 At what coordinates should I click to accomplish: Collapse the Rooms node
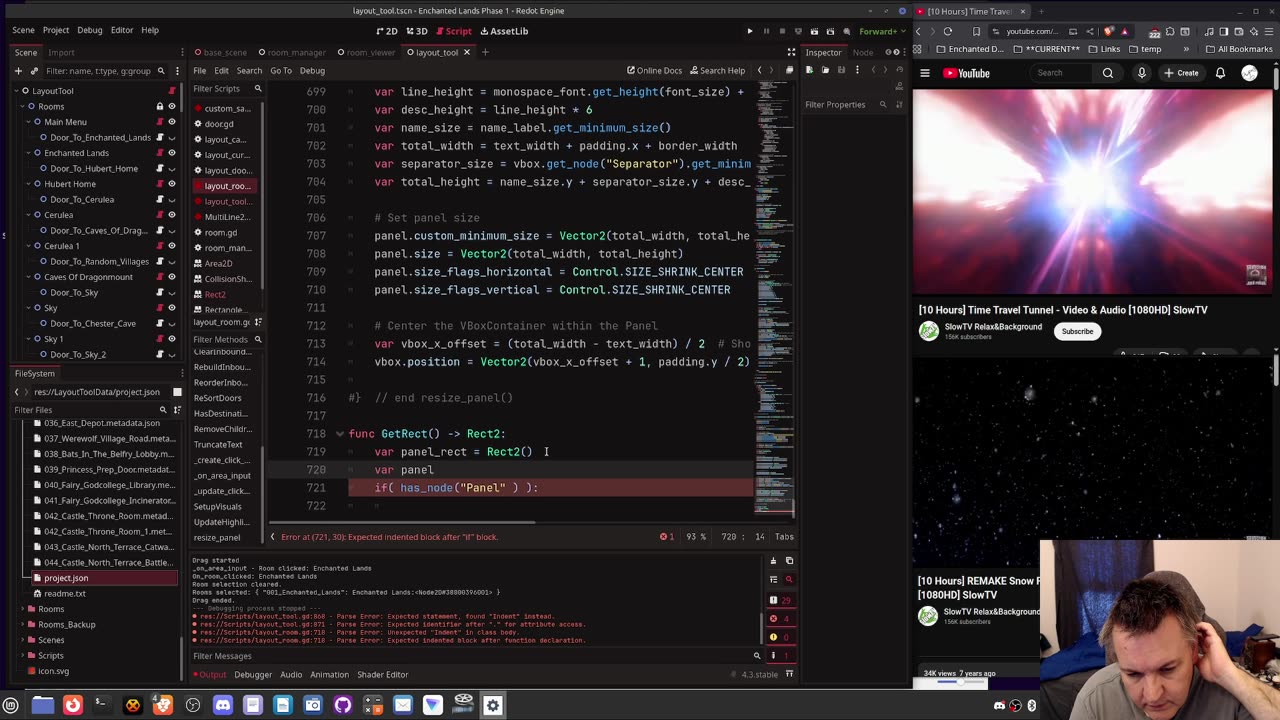tap(20, 106)
